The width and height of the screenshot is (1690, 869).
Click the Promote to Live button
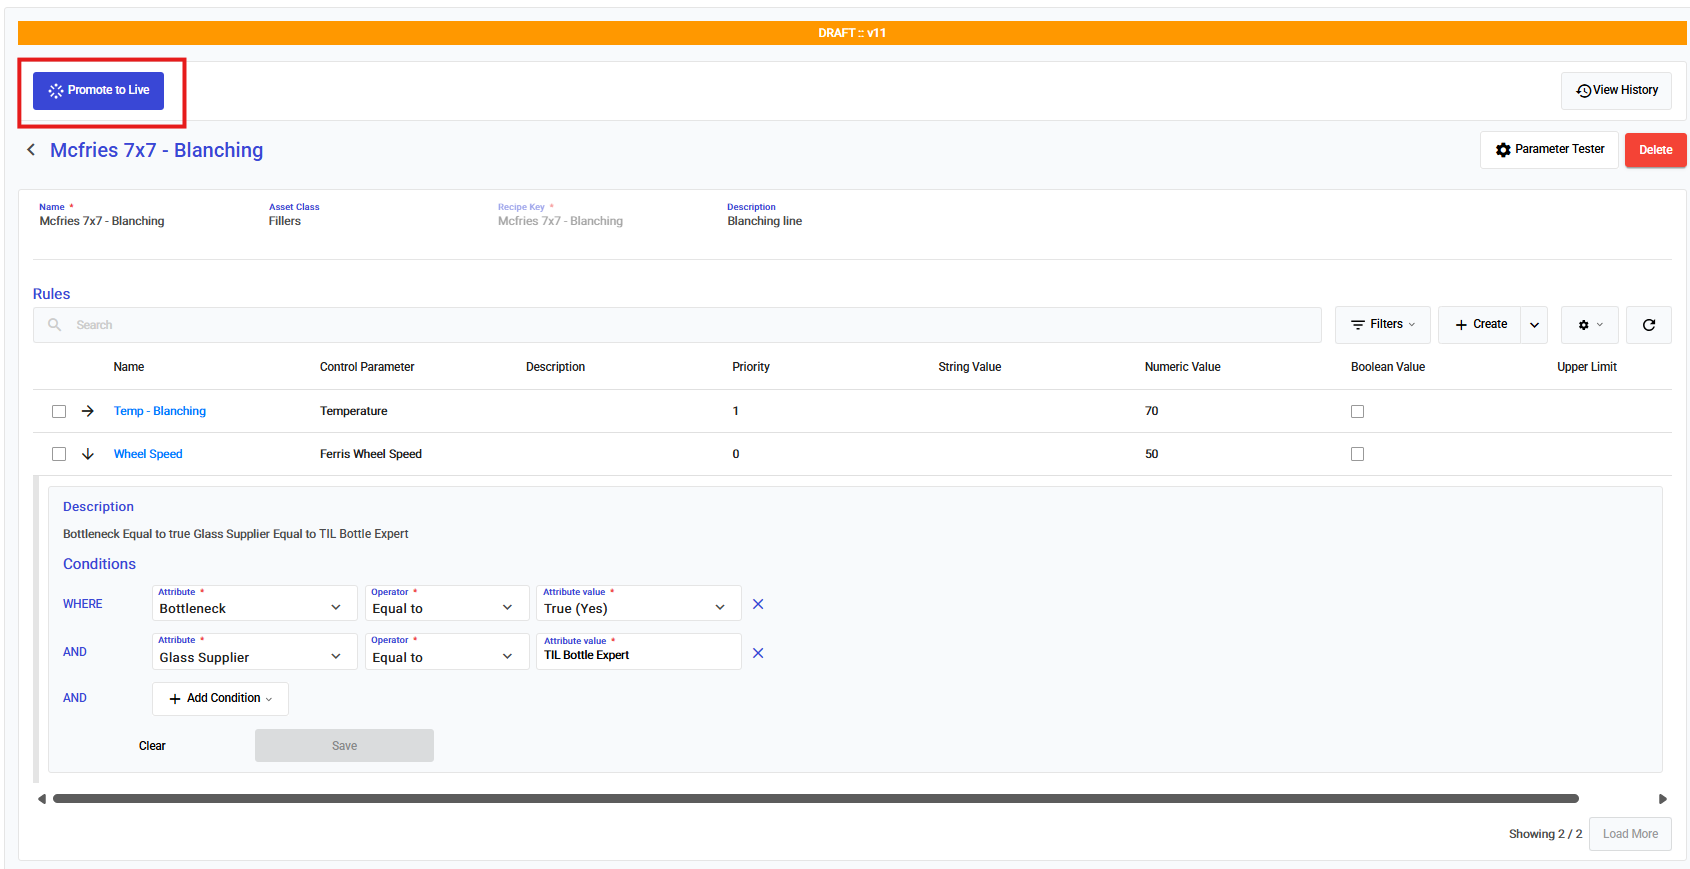coord(98,91)
